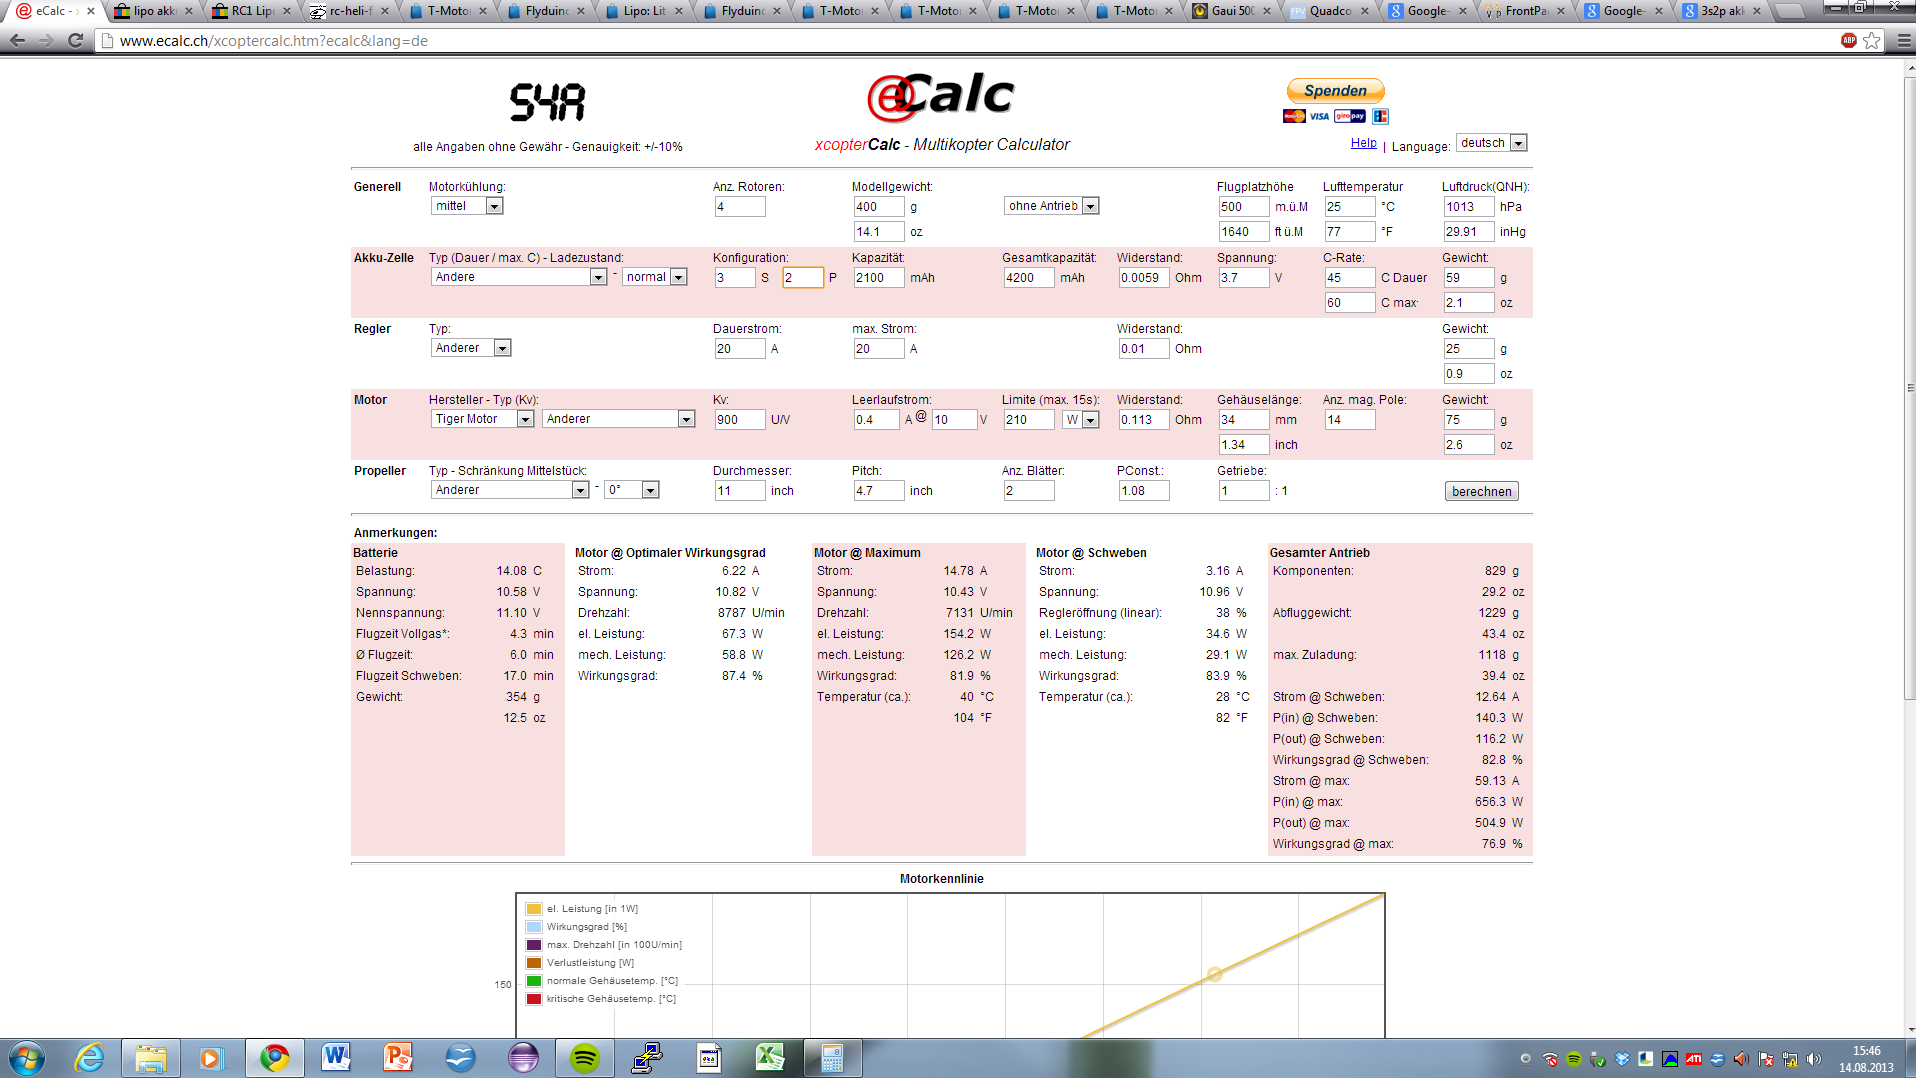Click the motor Kv input field
The height and width of the screenshot is (1078, 1919).
pos(739,420)
